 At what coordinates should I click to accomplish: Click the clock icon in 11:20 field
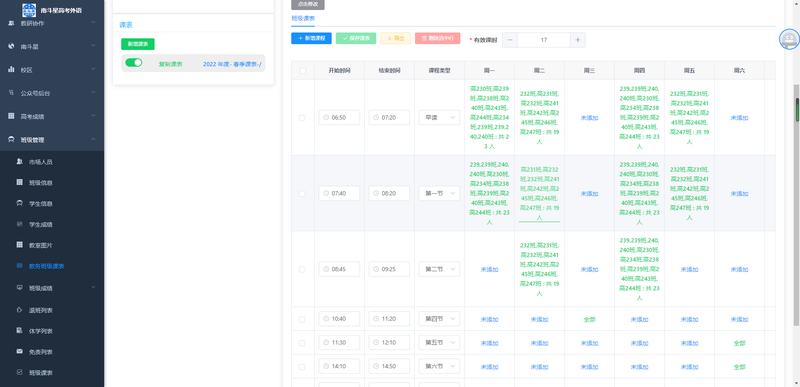click(x=376, y=319)
